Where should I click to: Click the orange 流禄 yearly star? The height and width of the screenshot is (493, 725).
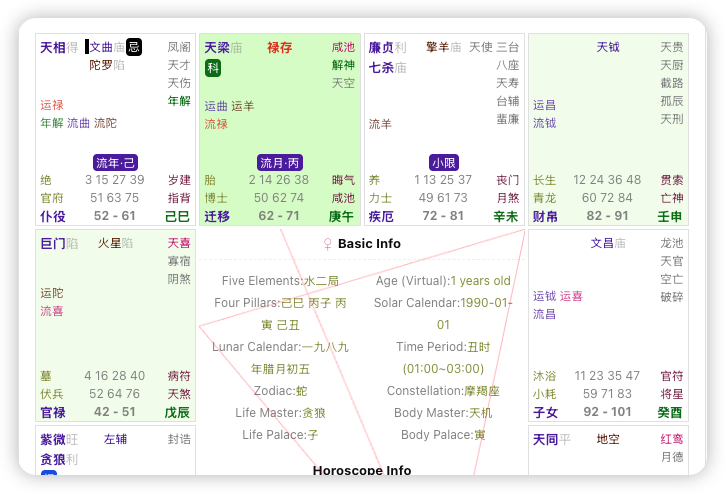(x=216, y=124)
